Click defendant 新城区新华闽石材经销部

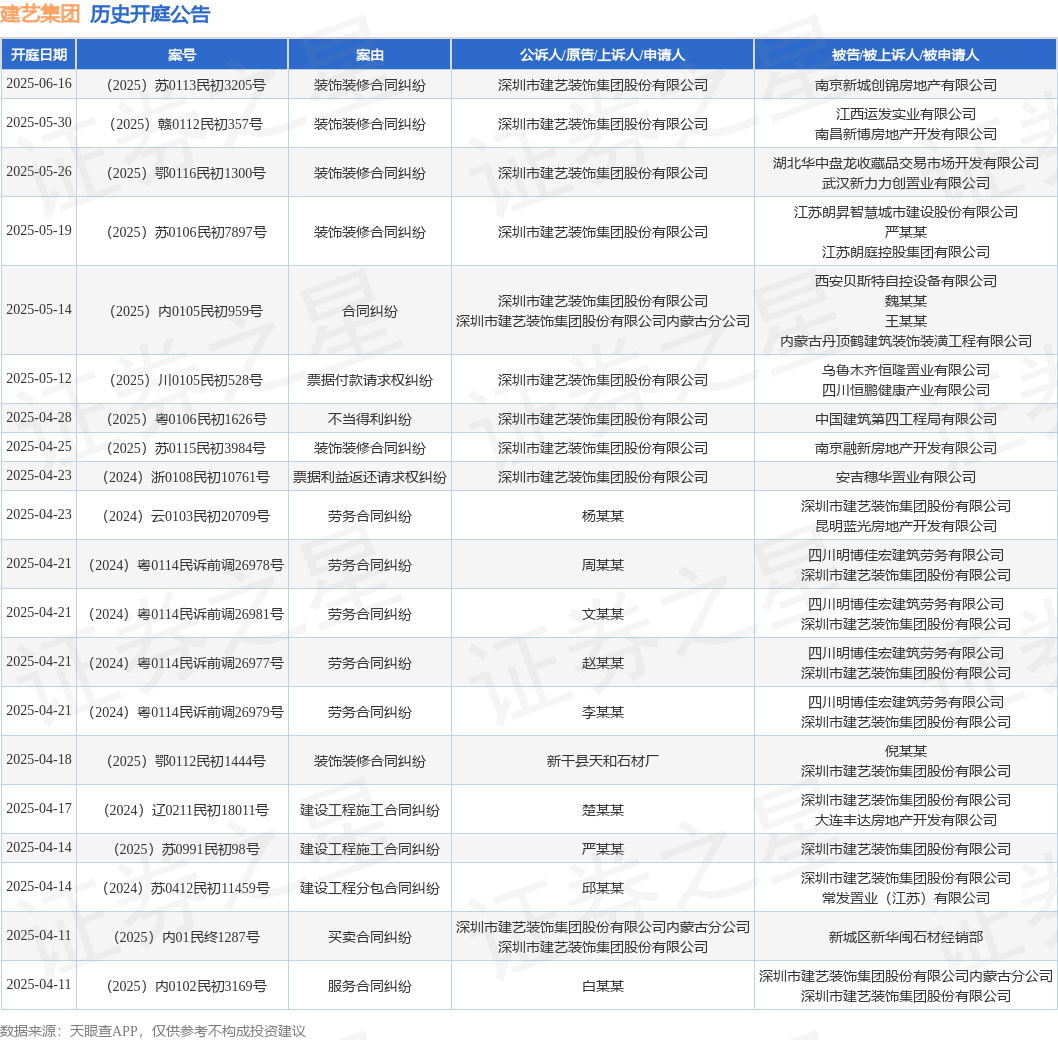click(906, 937)
